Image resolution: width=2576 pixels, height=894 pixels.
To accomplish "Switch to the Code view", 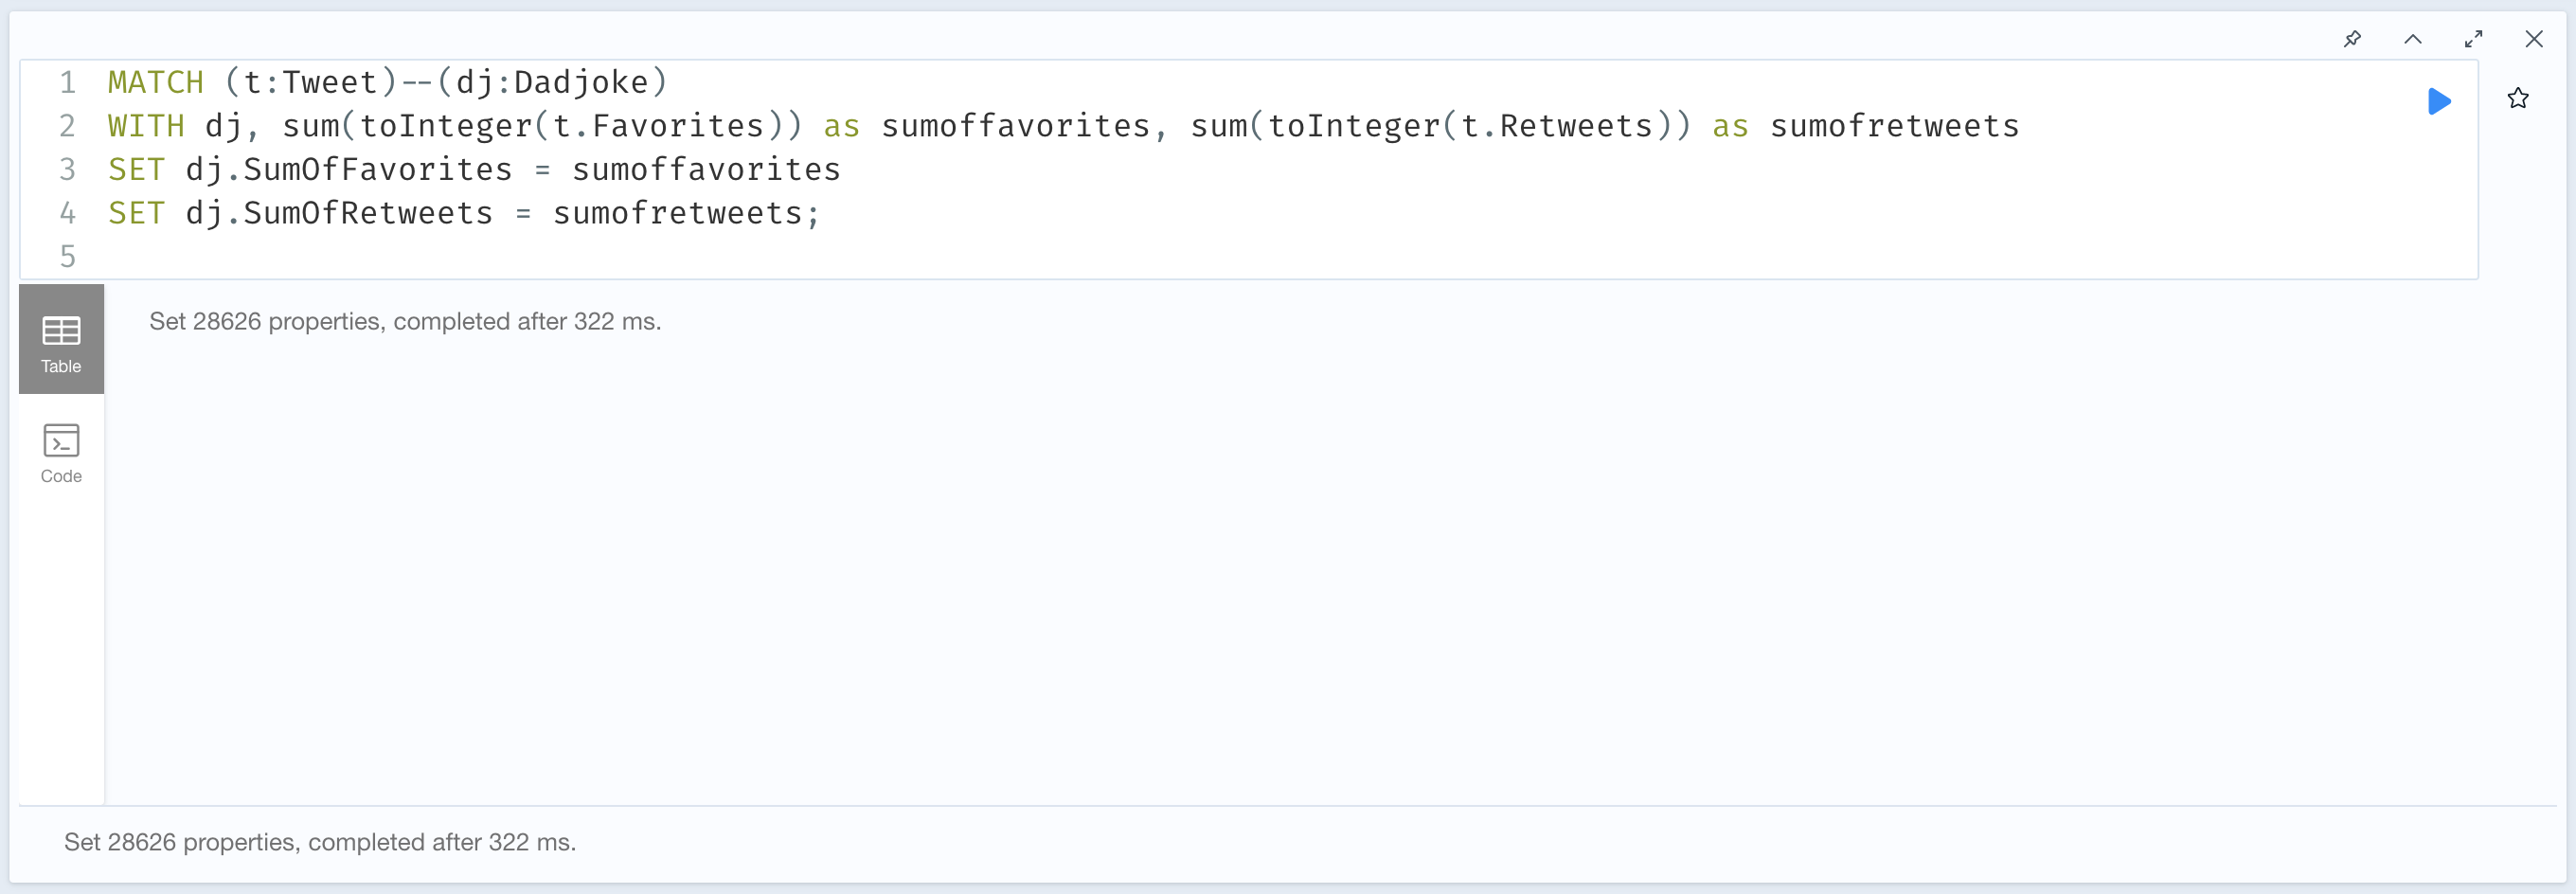I will (x=61, y=449).
